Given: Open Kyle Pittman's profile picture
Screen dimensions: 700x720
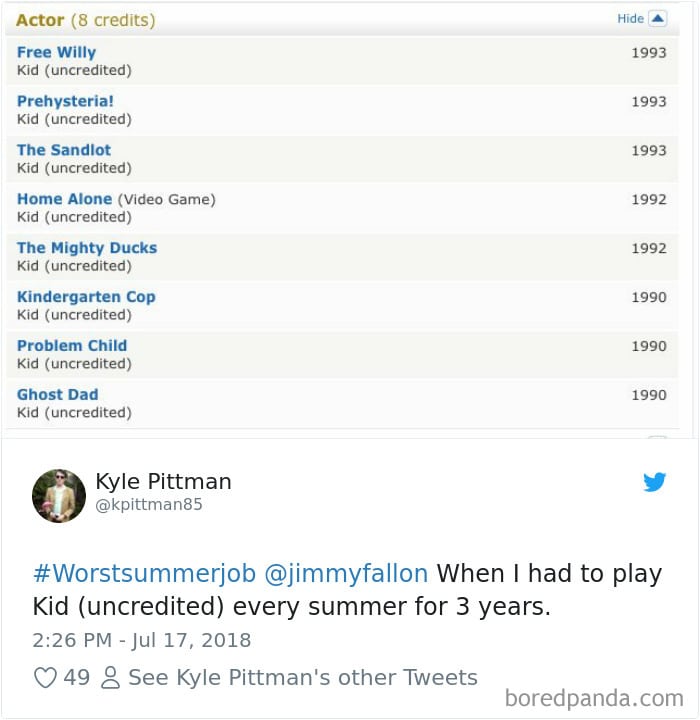Looking at the screenshot, I should click(58, 495).
